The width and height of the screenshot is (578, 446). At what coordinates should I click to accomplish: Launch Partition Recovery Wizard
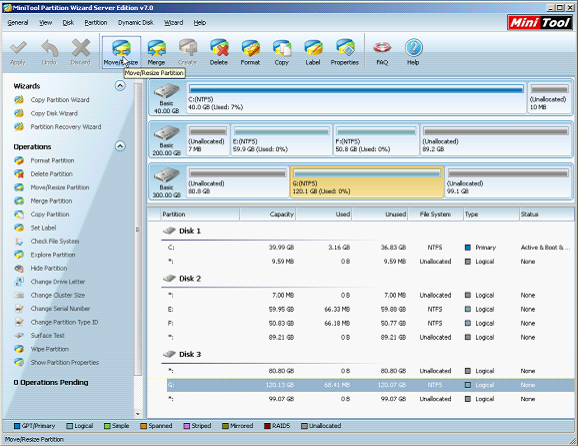(x=66, y=127)
